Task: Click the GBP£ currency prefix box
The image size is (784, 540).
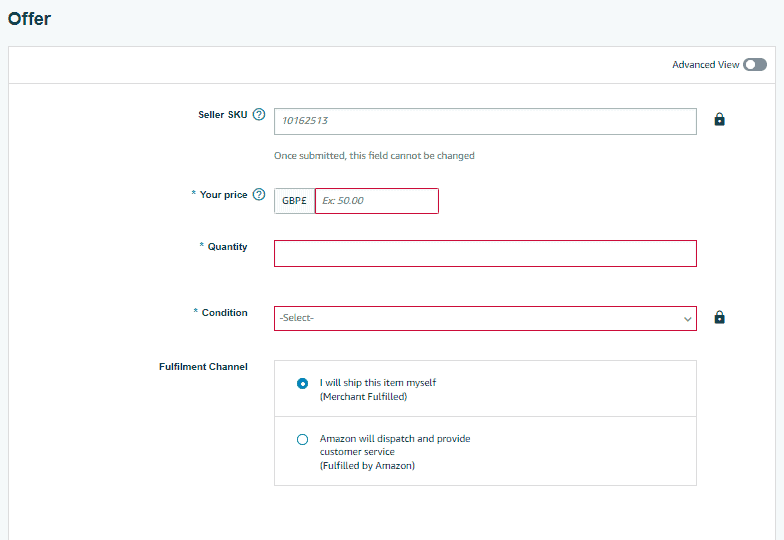Action: [294, 201]
